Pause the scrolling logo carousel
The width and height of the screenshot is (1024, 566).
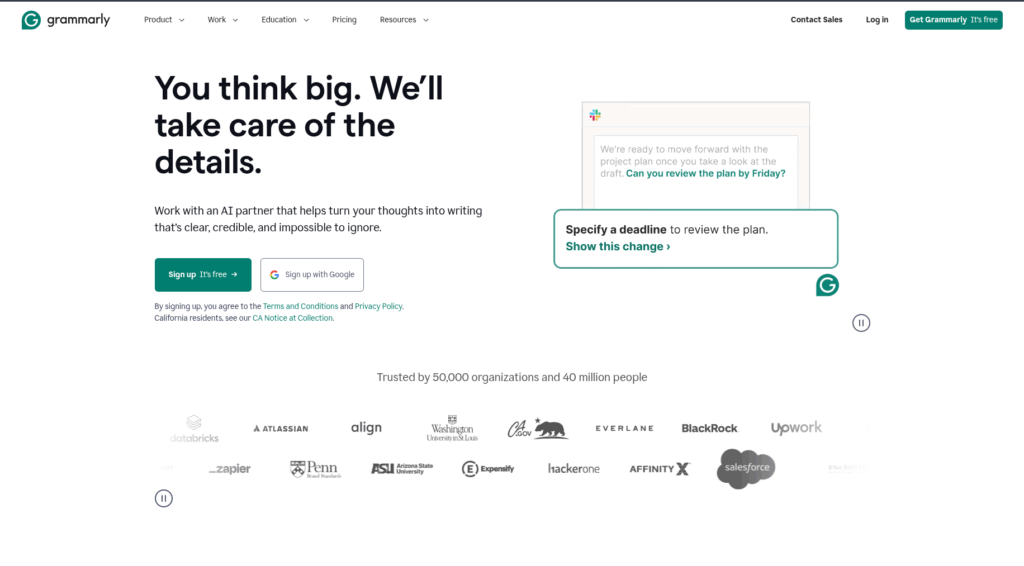pyautogui.click(x=164, y=498)
